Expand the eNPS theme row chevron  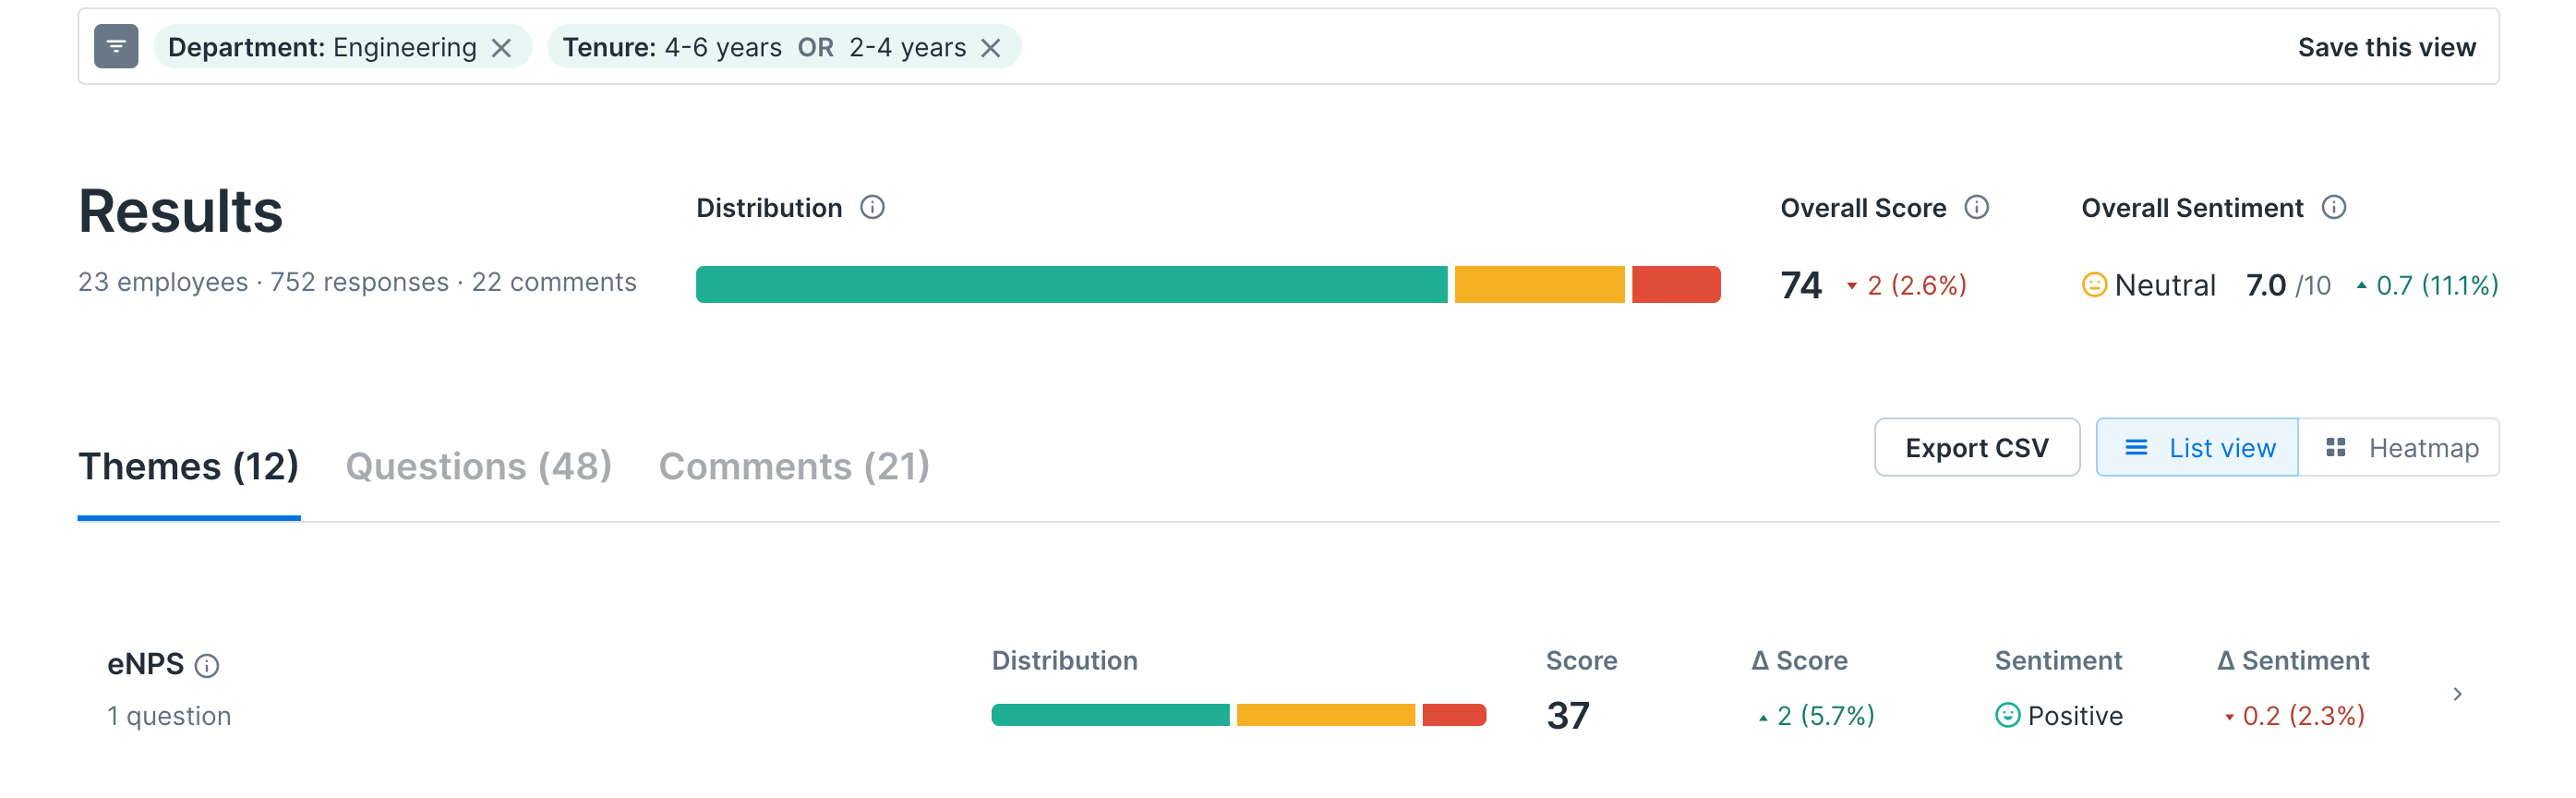[x=2457, y=694]
